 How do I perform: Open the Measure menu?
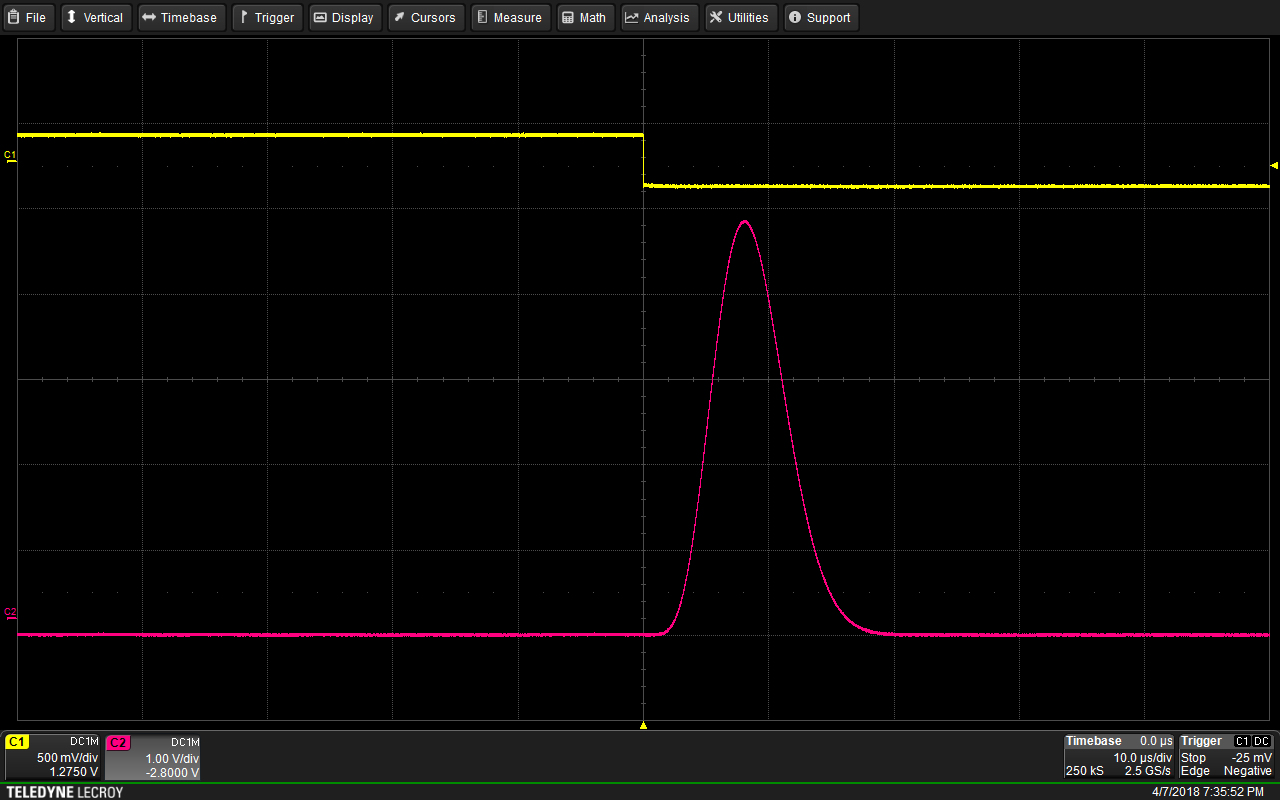point(510,17)
